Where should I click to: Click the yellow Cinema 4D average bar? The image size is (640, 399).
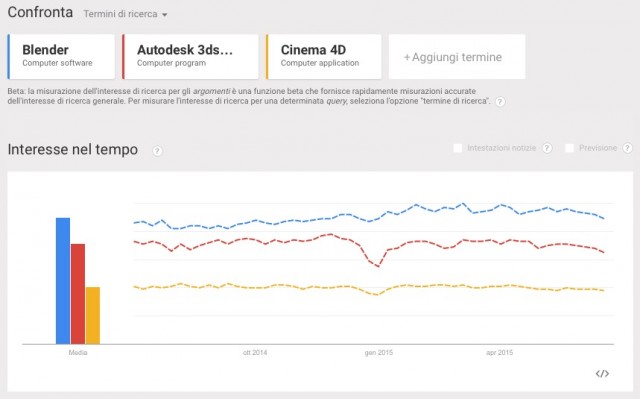(x=93, y=316)
